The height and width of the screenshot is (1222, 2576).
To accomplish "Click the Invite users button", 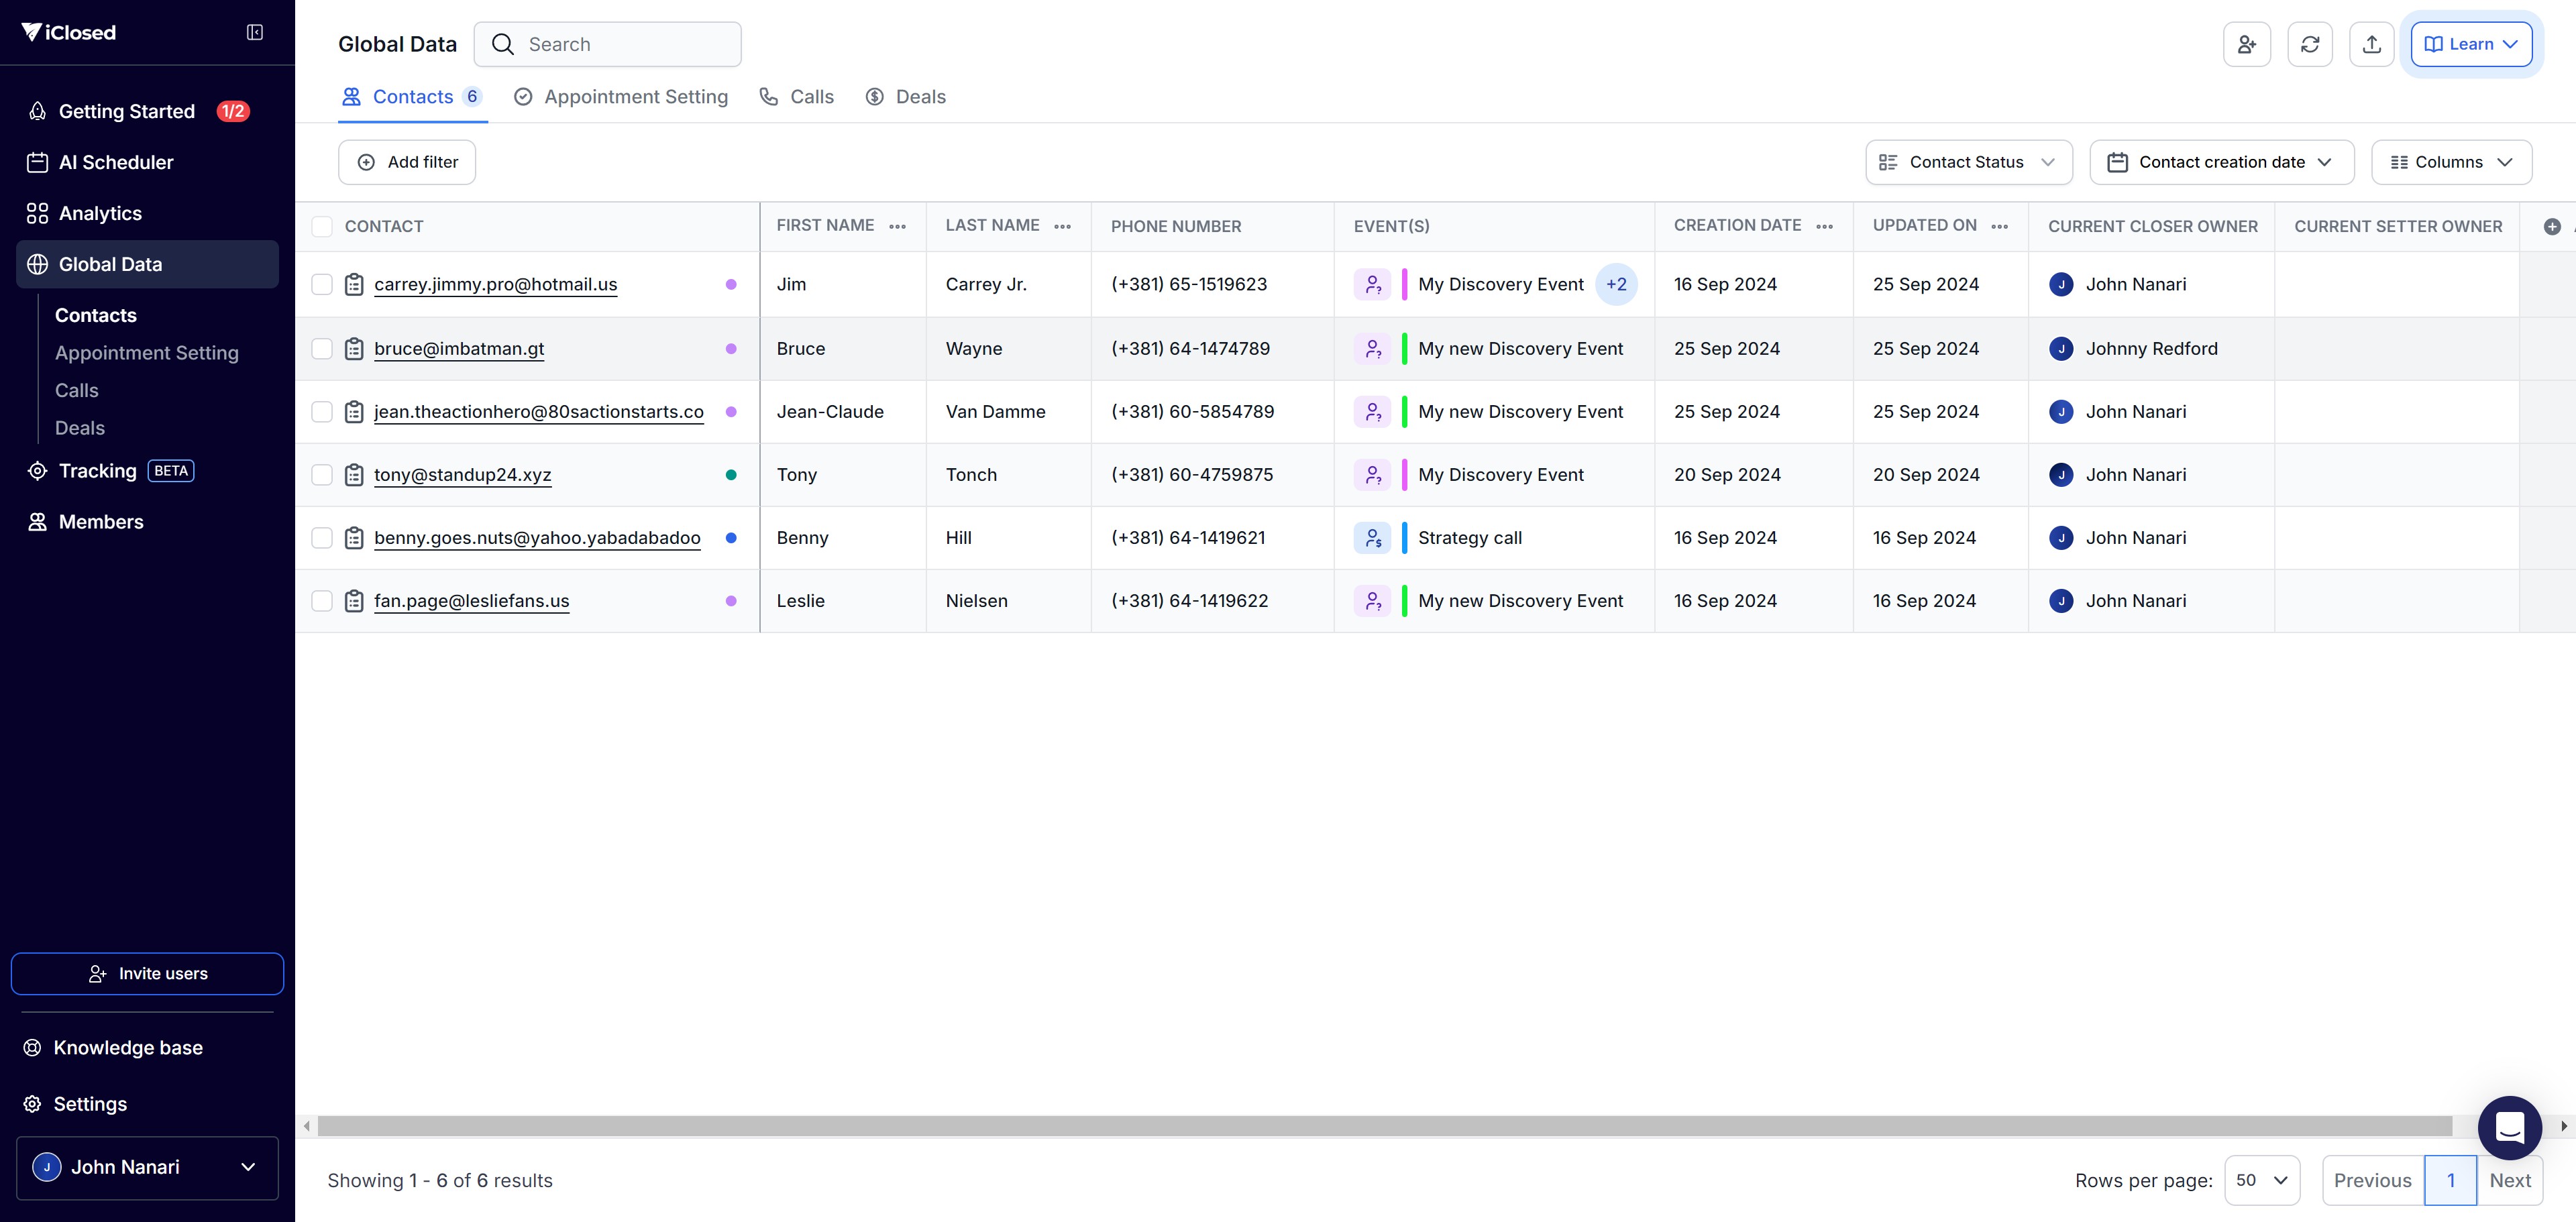I will (147, 974).
